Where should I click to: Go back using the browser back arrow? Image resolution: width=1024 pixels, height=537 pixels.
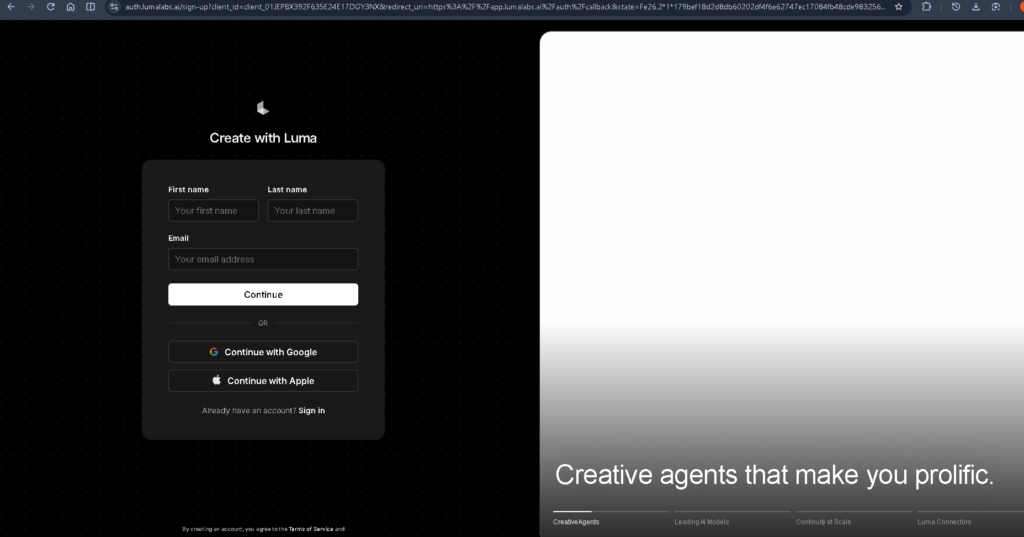click(11, 7)
